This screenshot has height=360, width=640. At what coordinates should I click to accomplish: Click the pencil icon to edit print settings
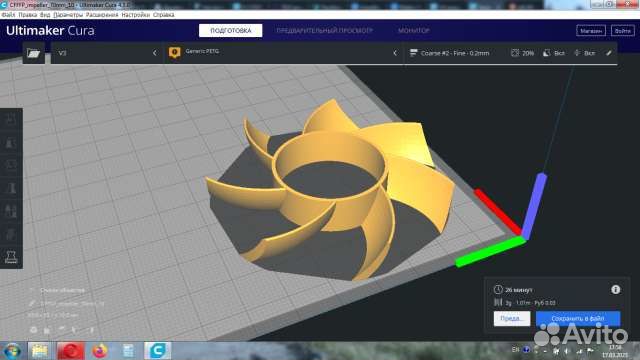click(609, 53)
